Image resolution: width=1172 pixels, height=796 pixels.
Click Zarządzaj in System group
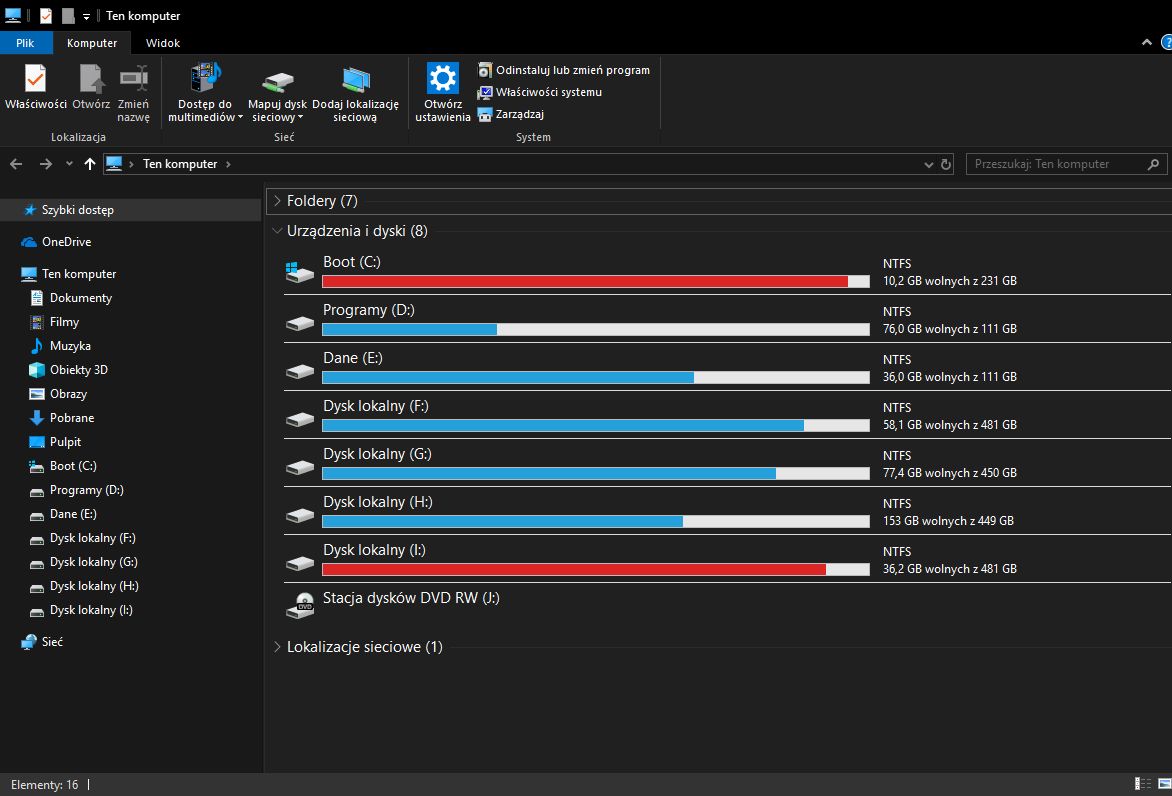(519, 114)
